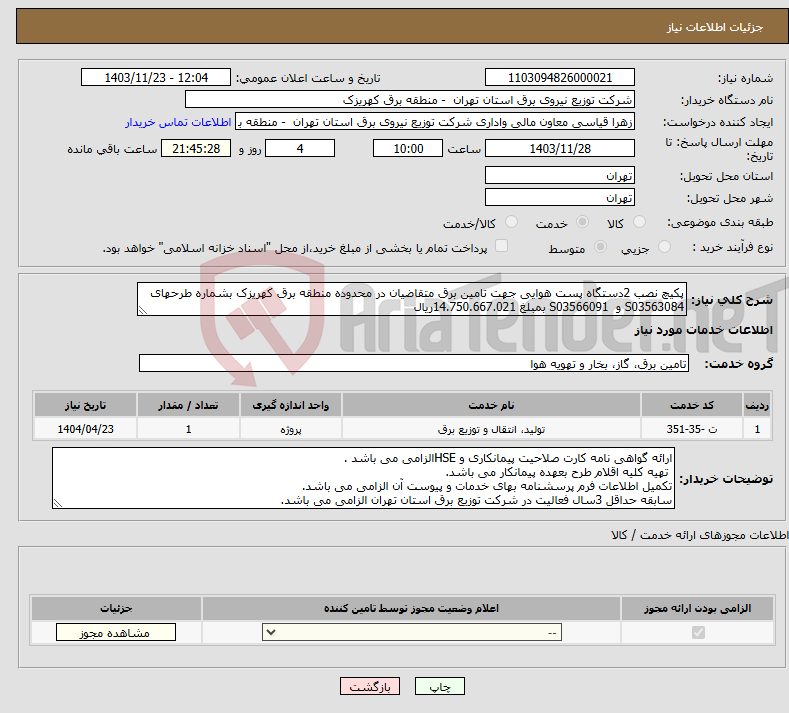Click the الزامی بودن ارائه مجوز header
The image size is (789, 713).
(x=697, y=608)
